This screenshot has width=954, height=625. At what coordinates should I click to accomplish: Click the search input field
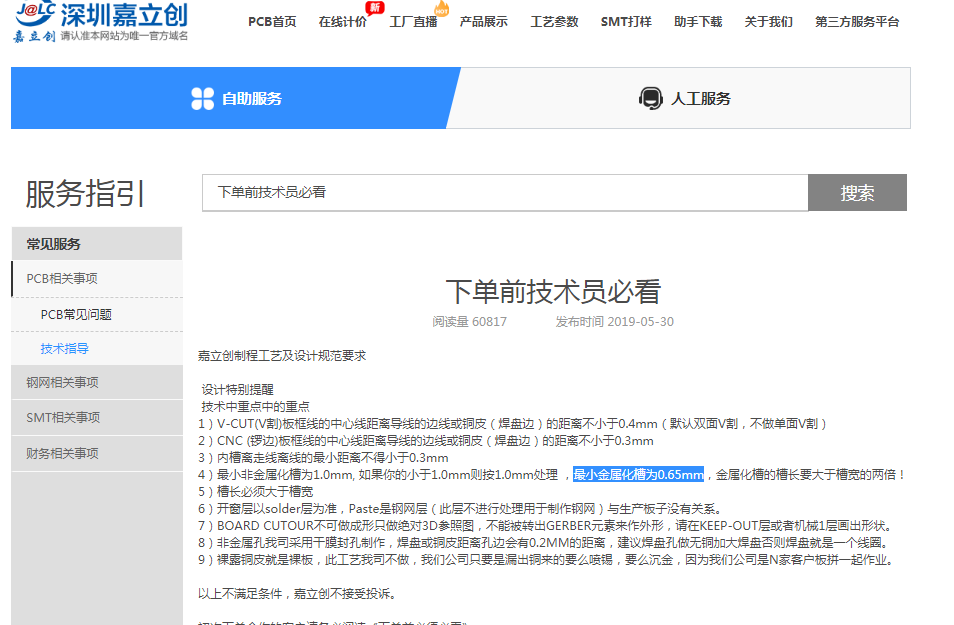point(505,193)
